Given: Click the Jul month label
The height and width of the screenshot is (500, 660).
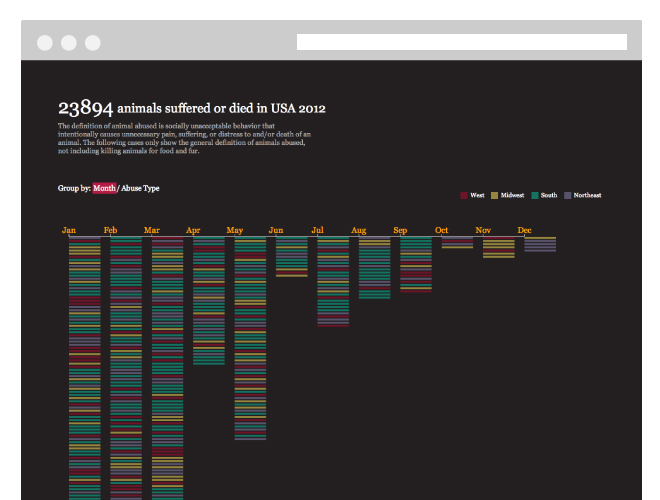Looking at the screenshot, I should pyautogui.click(x=317, y=230).
